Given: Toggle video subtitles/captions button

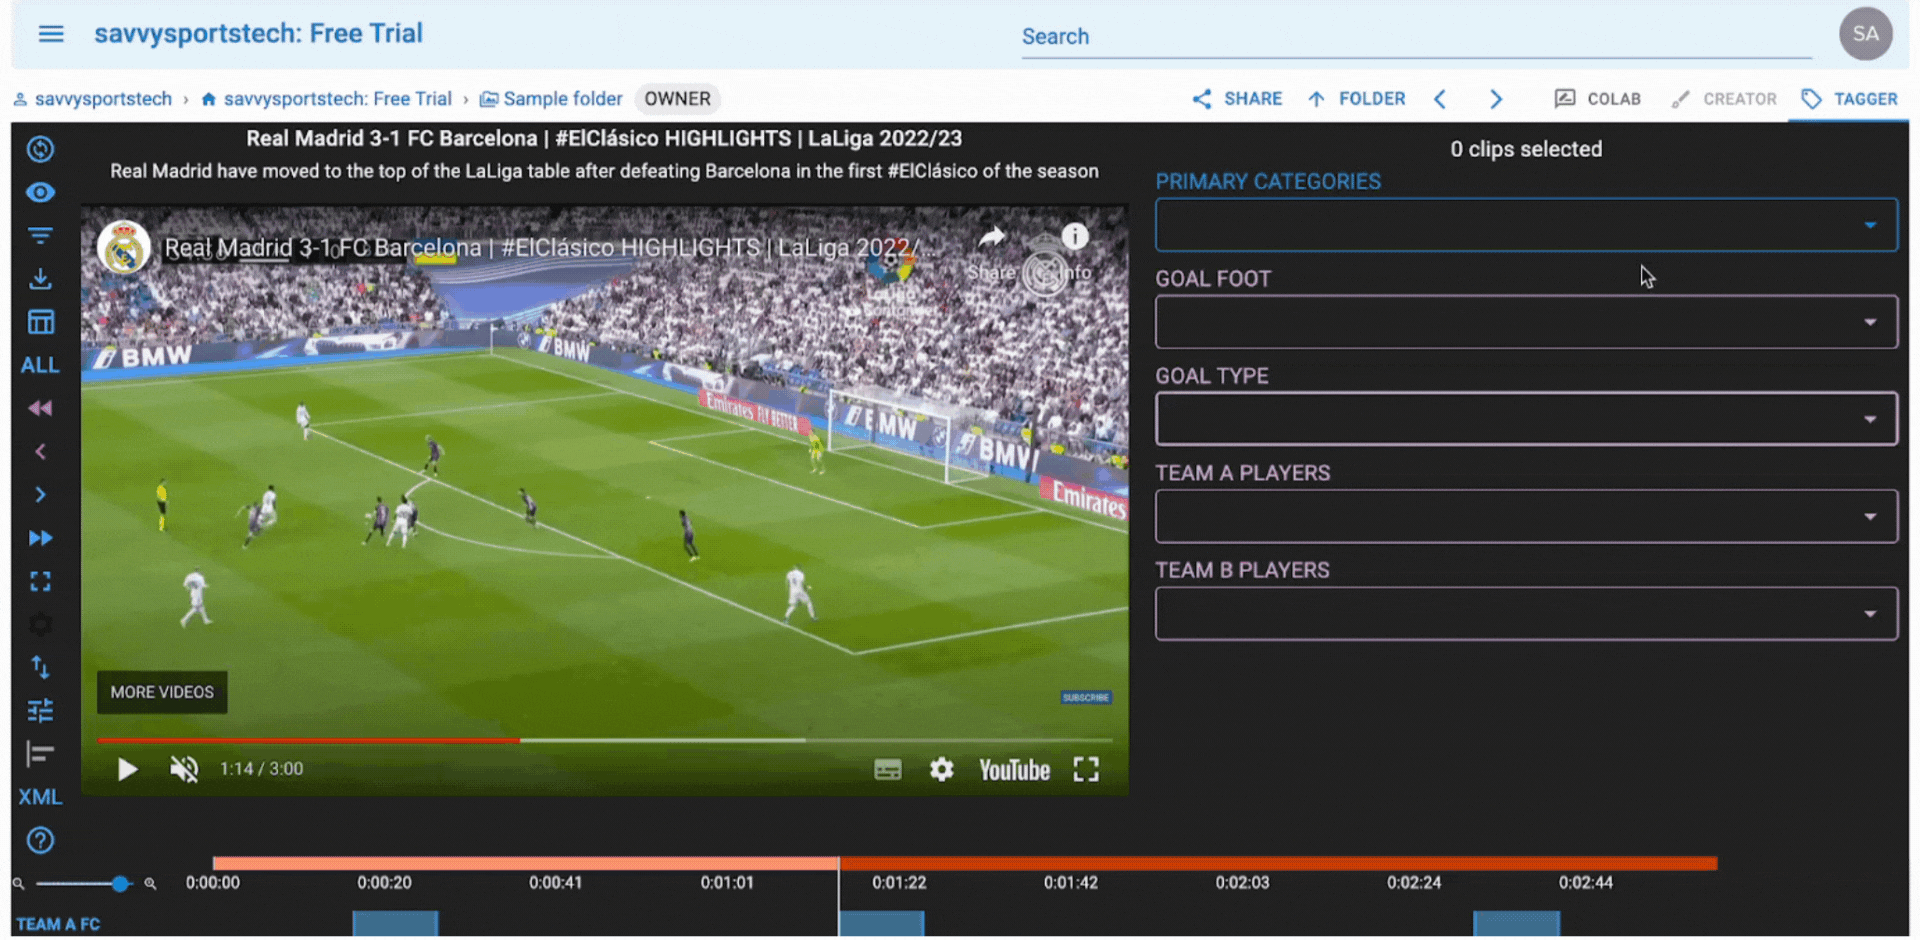Looking at the screenshot, I should click(887, 769).
